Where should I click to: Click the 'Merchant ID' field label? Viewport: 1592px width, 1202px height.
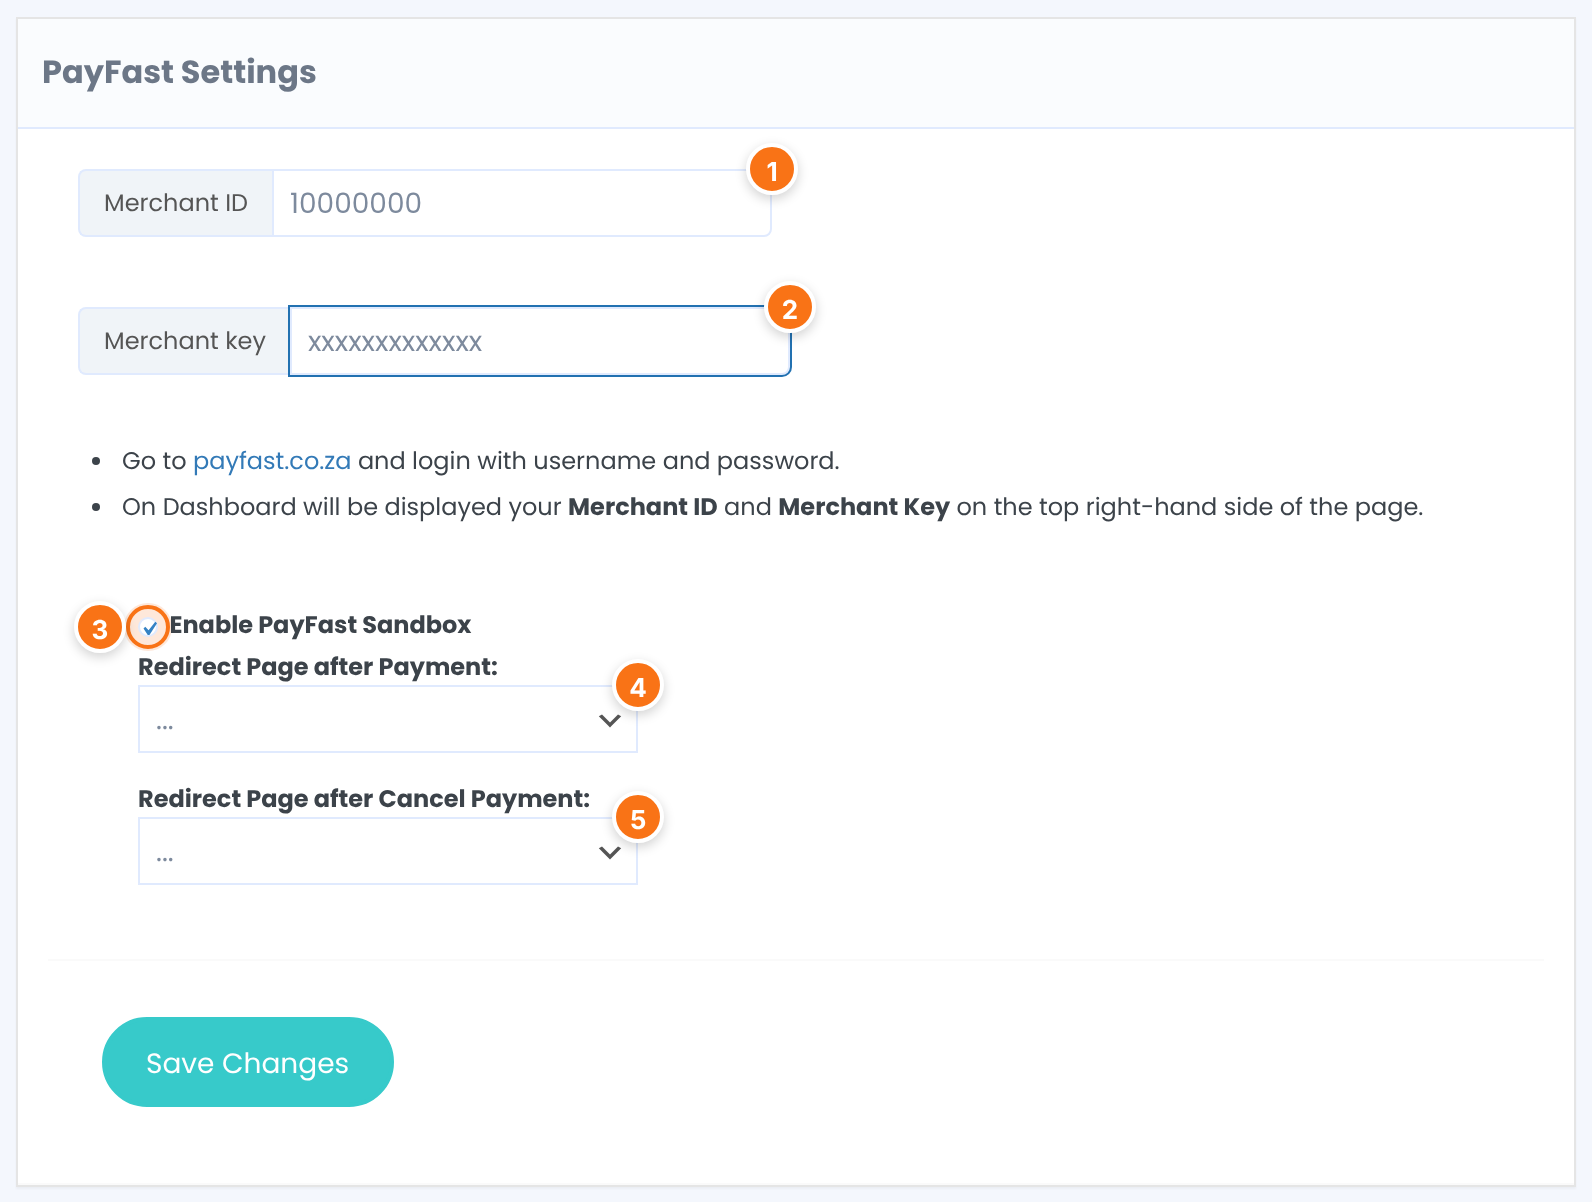[176, 203]
